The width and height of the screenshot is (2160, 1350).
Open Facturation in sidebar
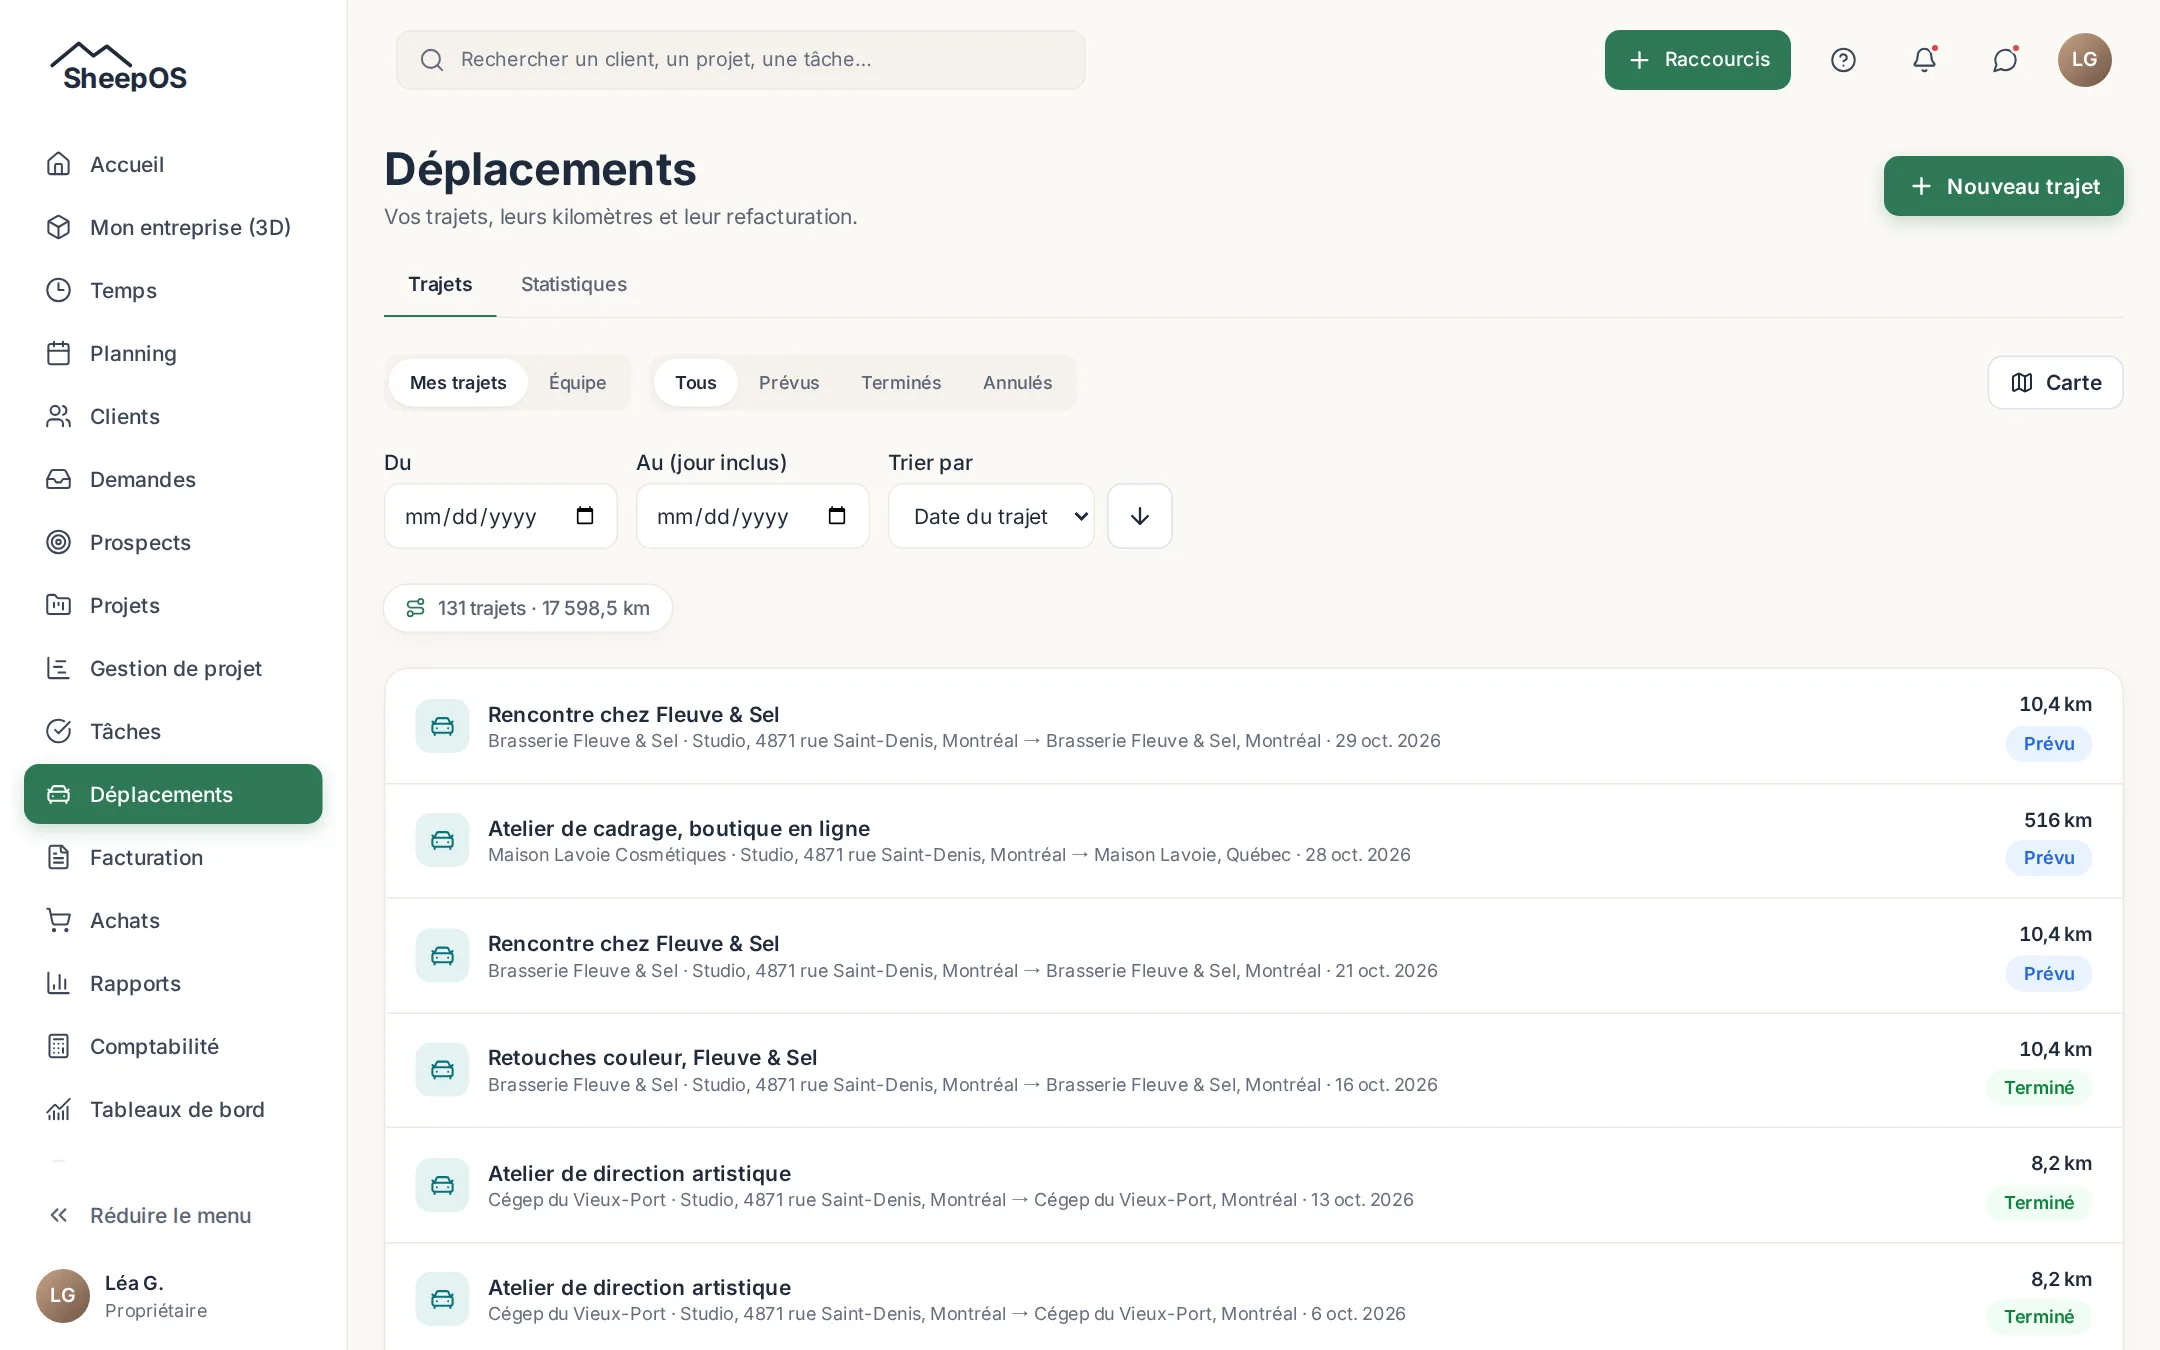[173, 857]
